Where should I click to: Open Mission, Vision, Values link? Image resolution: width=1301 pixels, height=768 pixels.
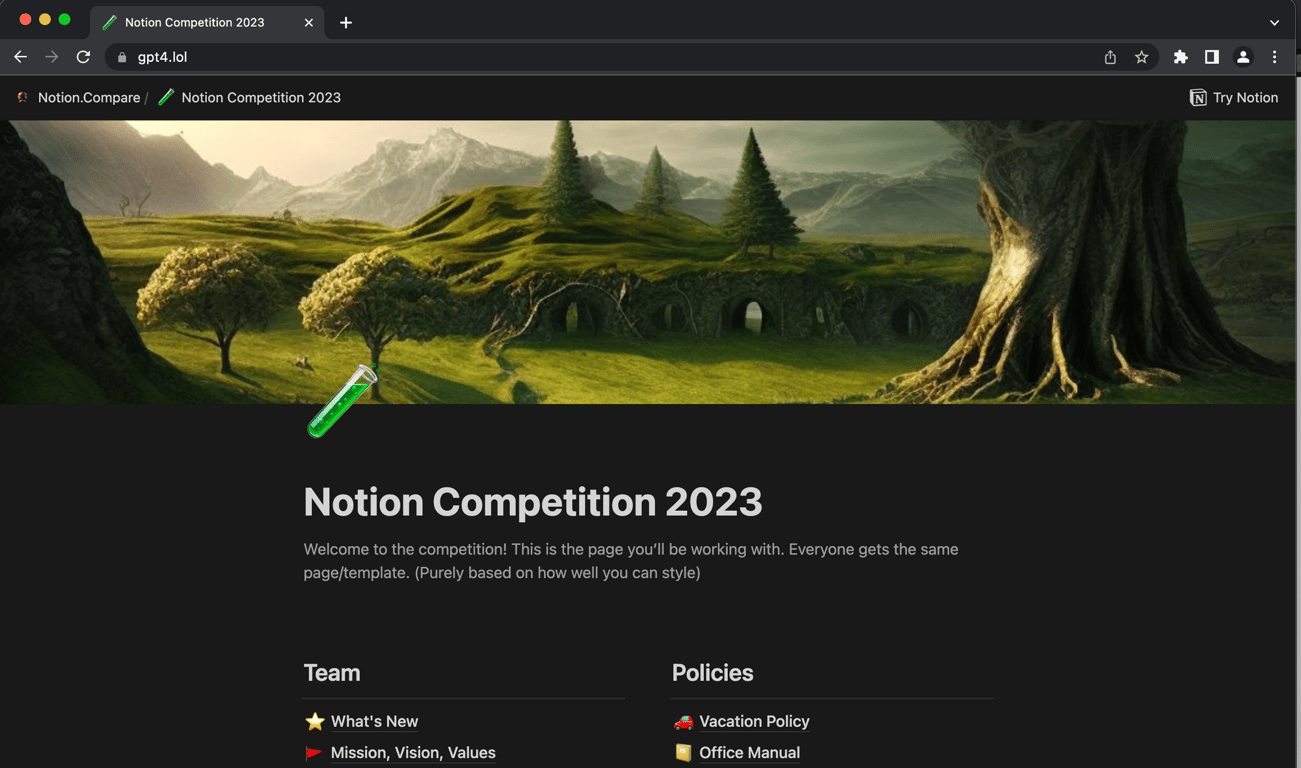tap(413, 753)
